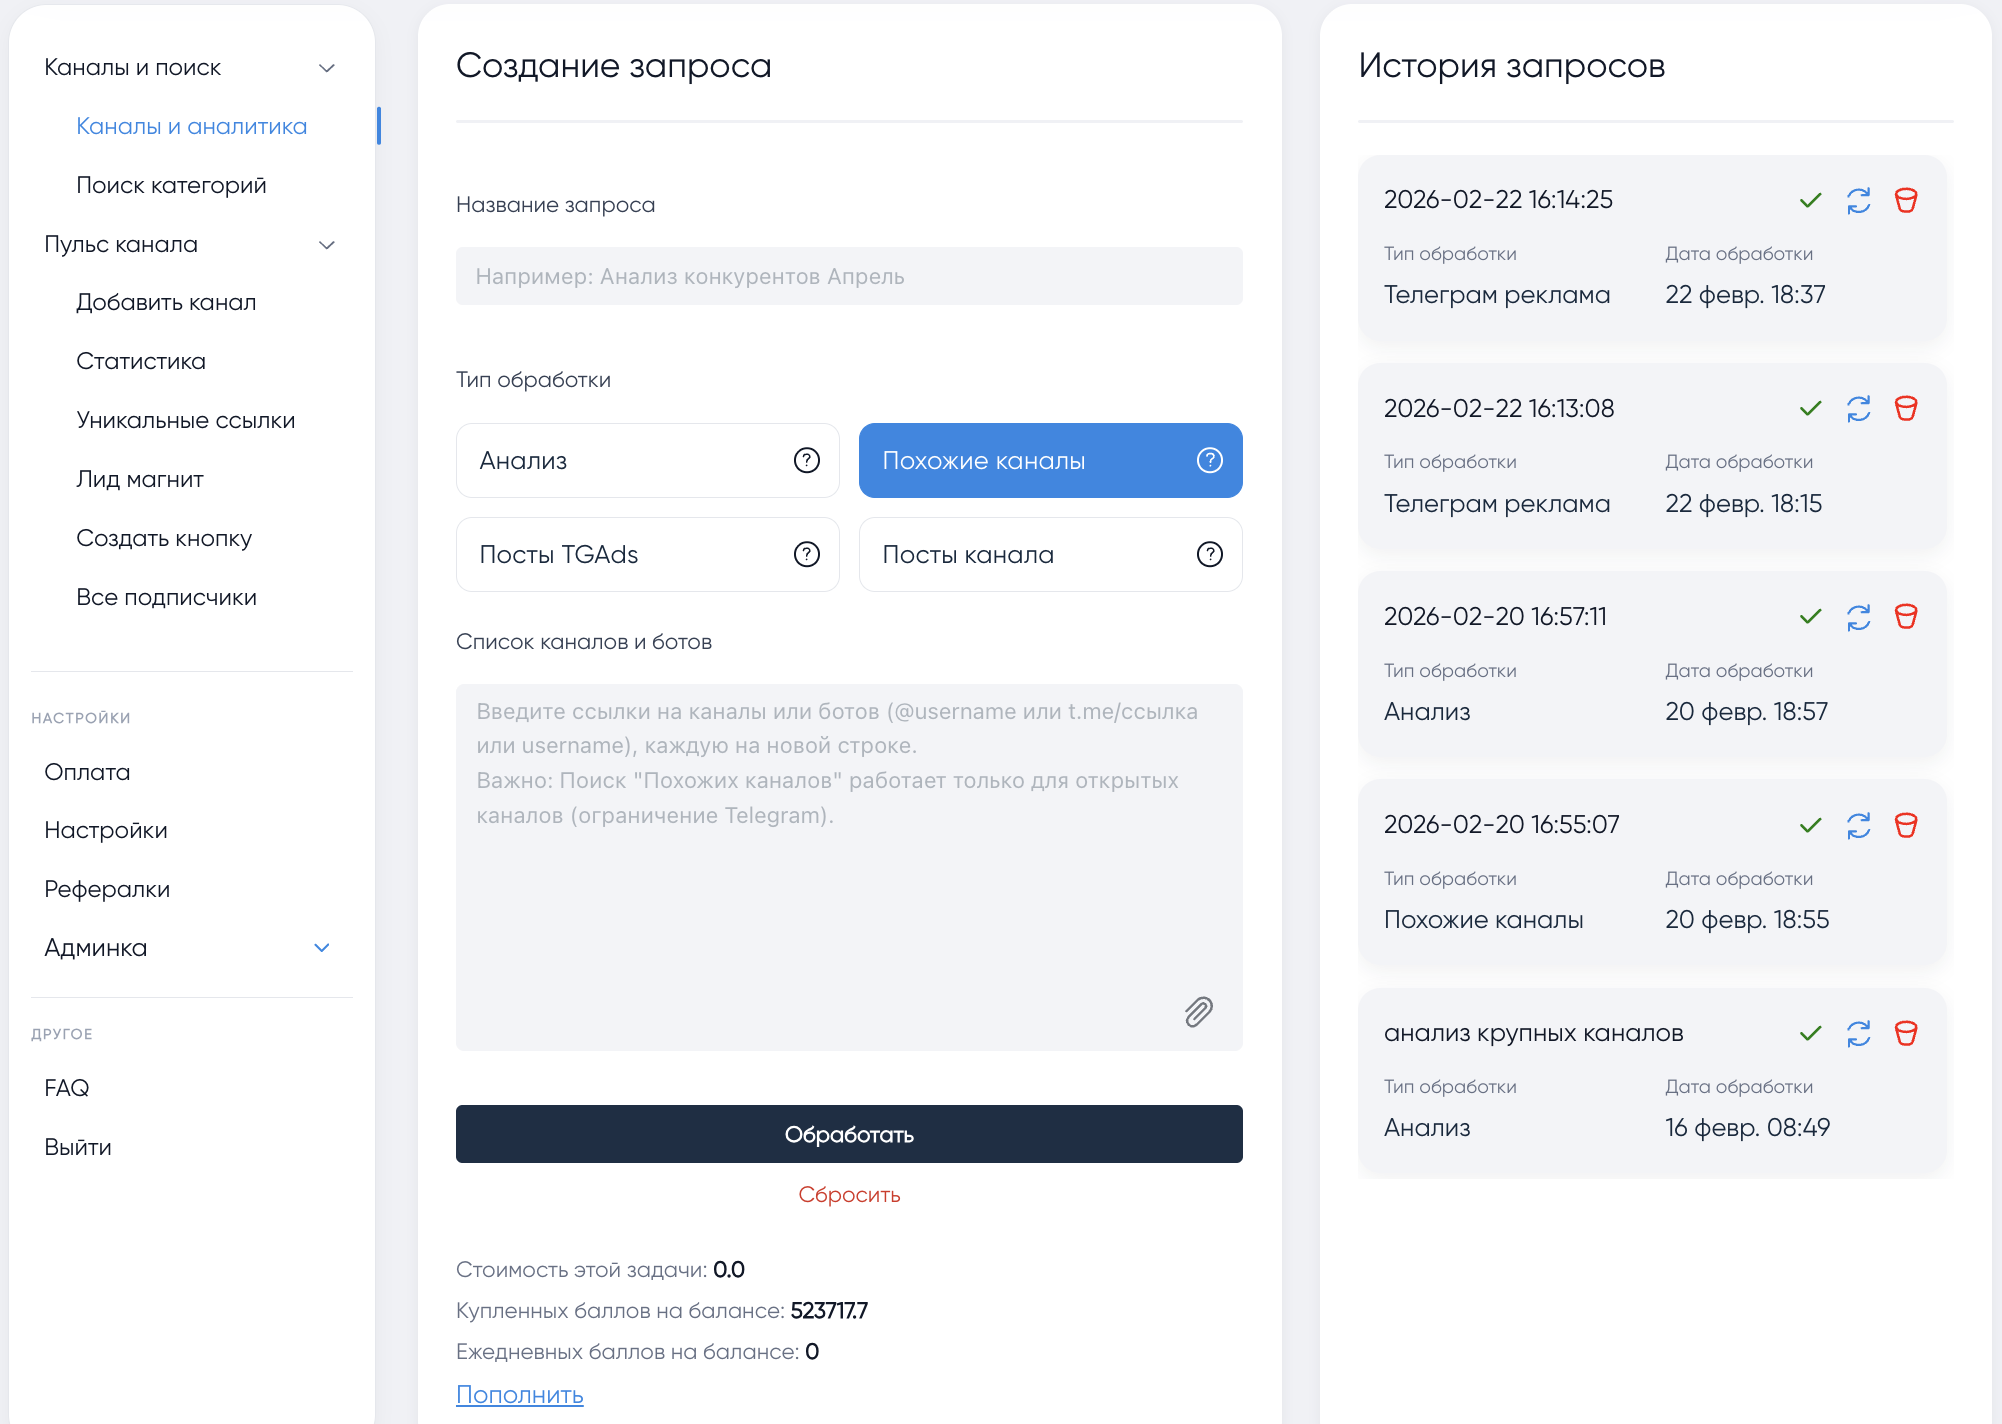Click help icon on Посты канала option
This screenshot has height=1424, width=2002.
1209,554
